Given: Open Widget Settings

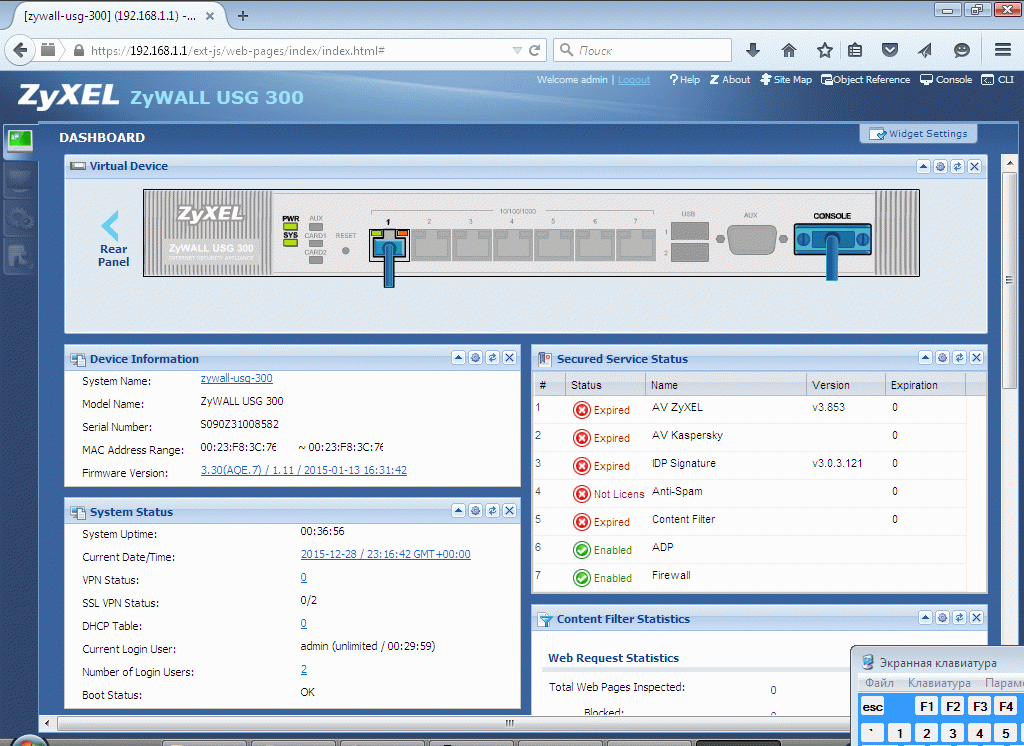Looking at the screenshot, I should pos(918,133).
